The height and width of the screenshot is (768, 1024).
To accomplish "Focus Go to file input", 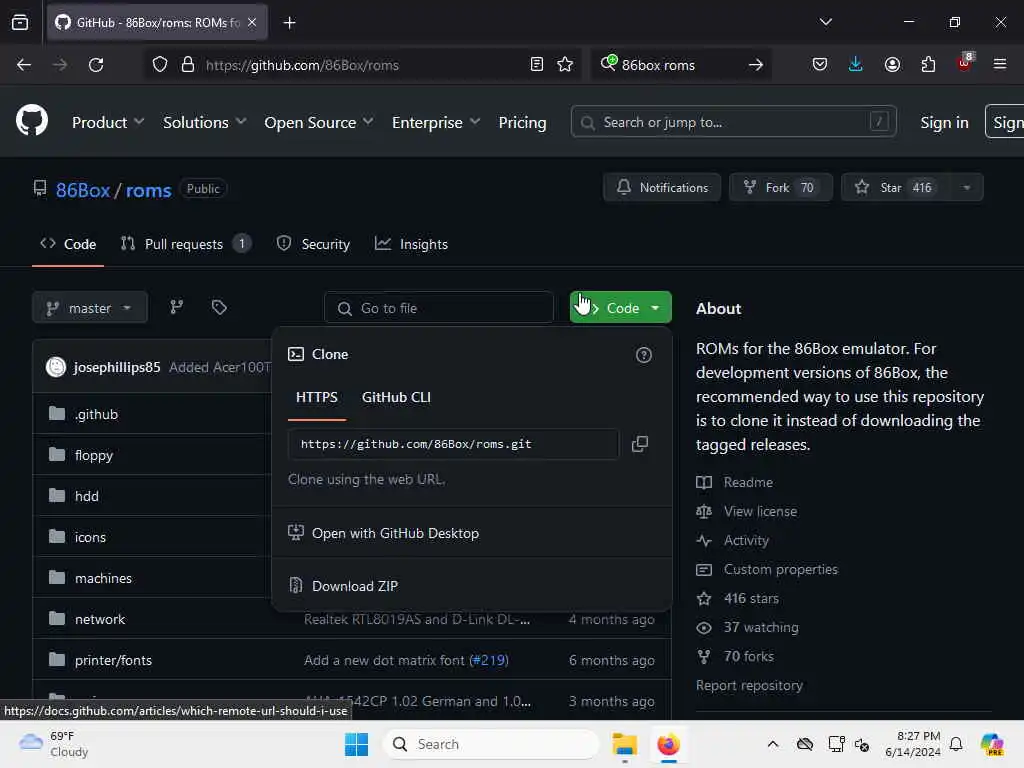I will point(438,308).
